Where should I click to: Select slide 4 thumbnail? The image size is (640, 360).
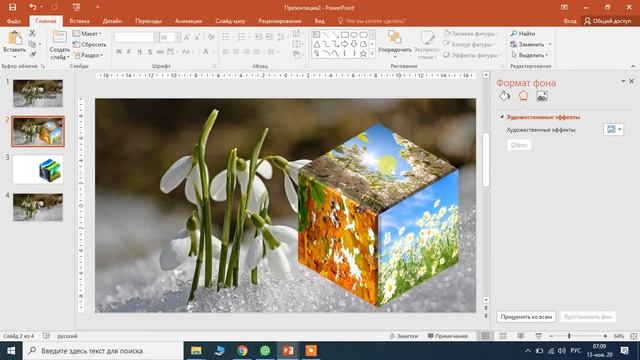[38, 207]
